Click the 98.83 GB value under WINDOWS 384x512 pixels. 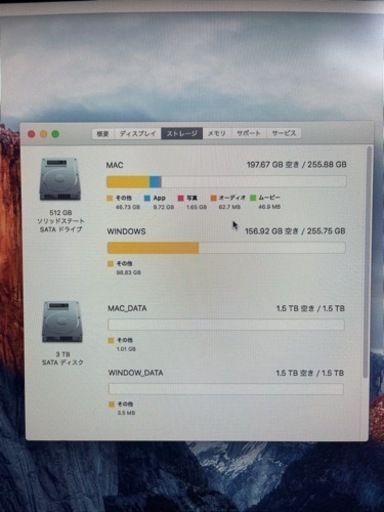coord(129,273)
